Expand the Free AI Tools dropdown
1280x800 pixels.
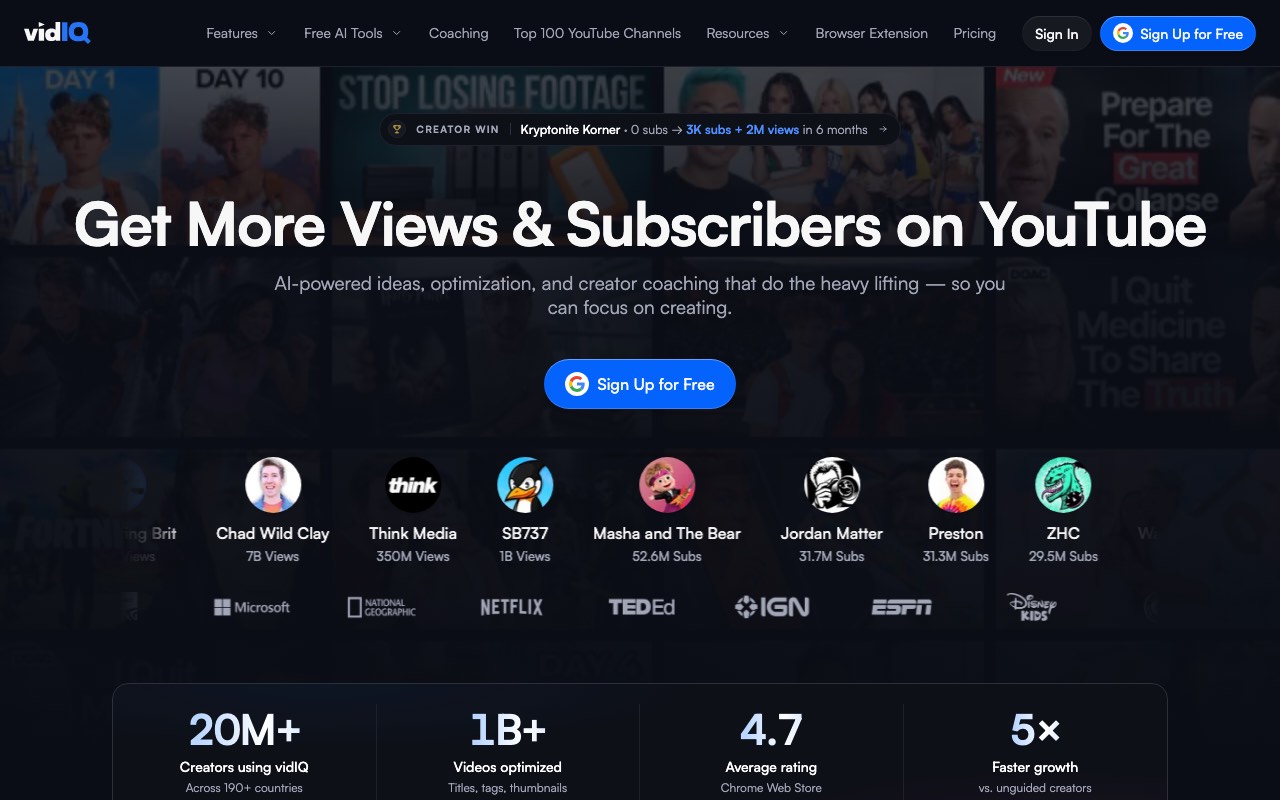pyautogui.click(x=353, y=33)
